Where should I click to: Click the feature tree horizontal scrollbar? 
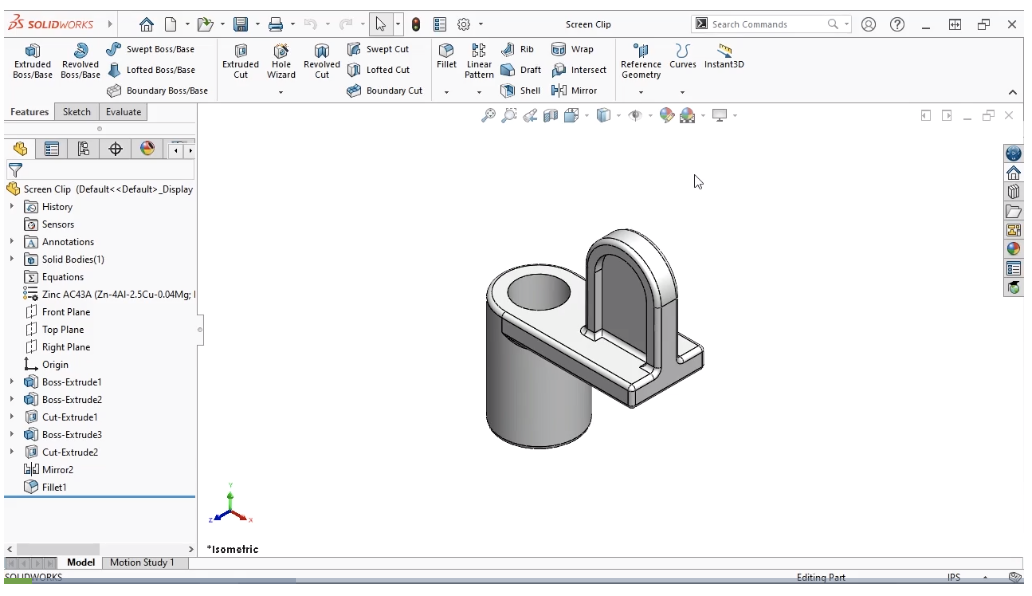click(x=100, y=549)
